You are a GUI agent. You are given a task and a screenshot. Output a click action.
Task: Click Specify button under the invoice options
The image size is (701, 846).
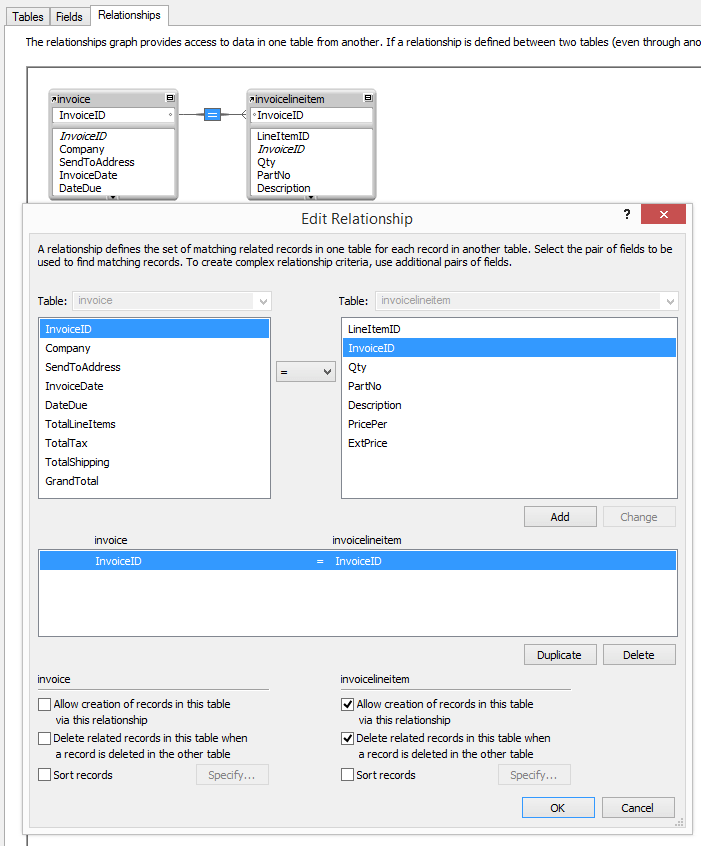[232, 775]
